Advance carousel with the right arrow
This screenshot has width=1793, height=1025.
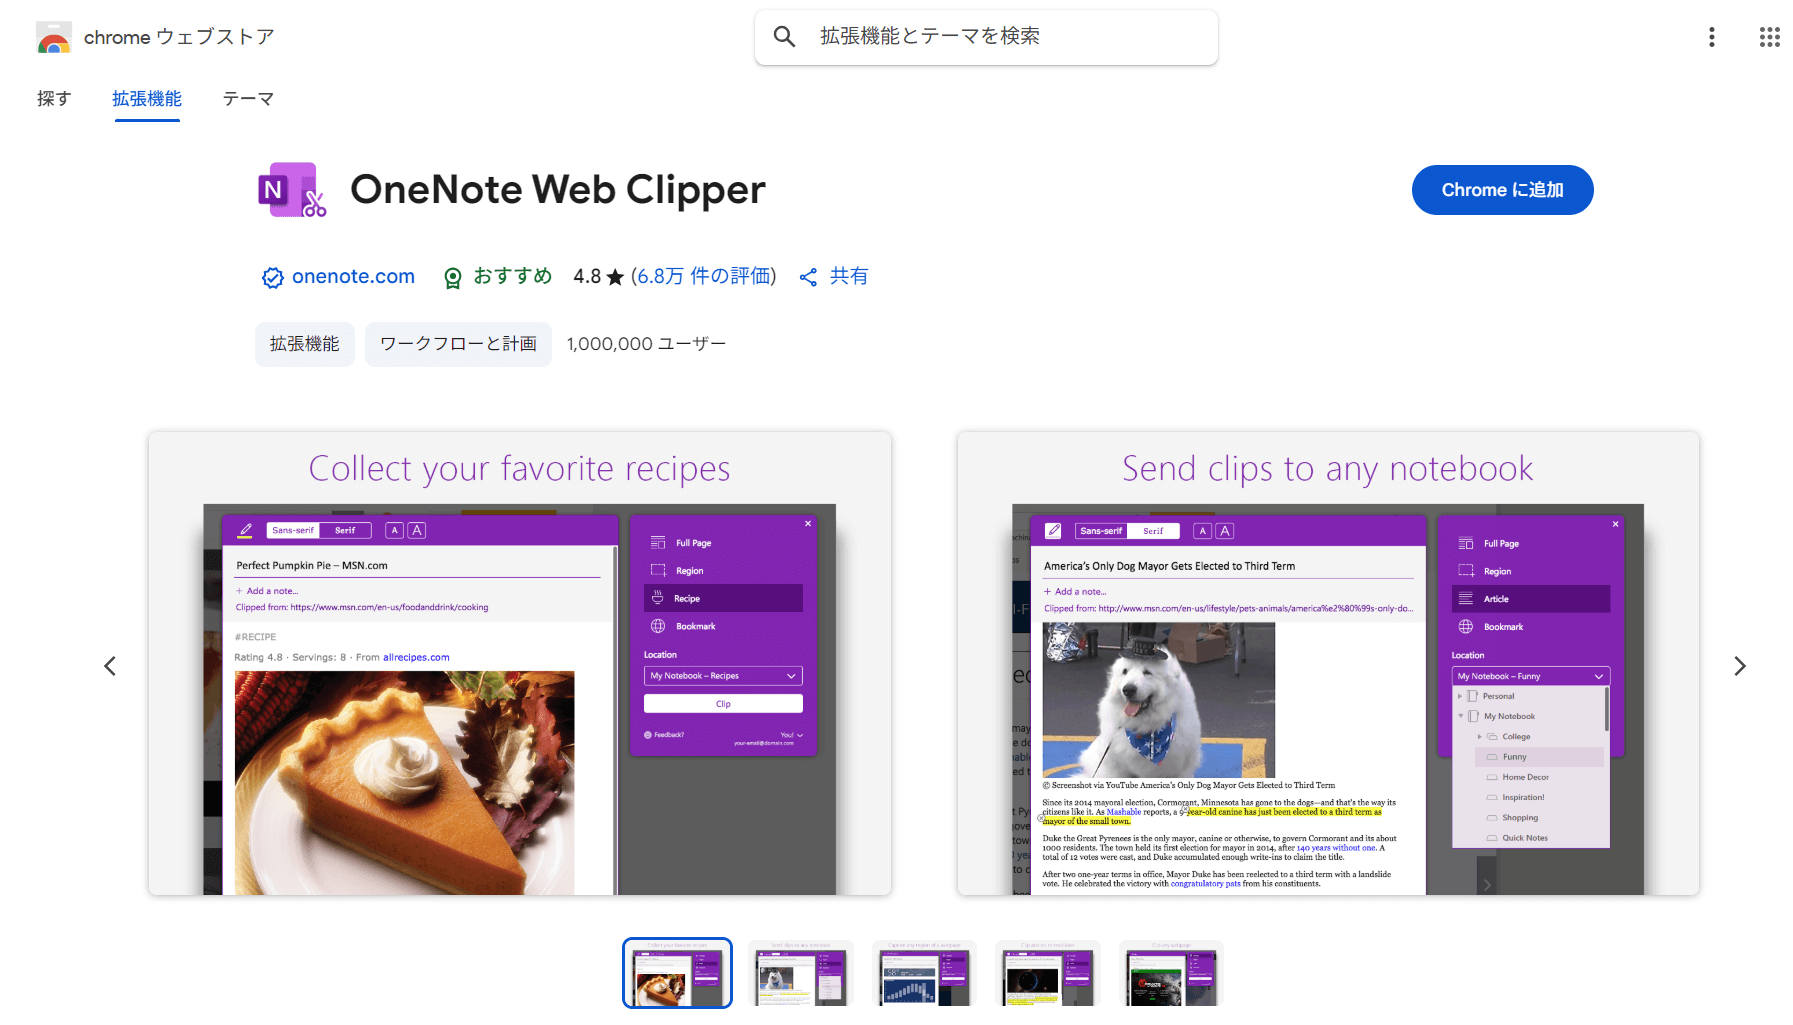coord(1739,666)
